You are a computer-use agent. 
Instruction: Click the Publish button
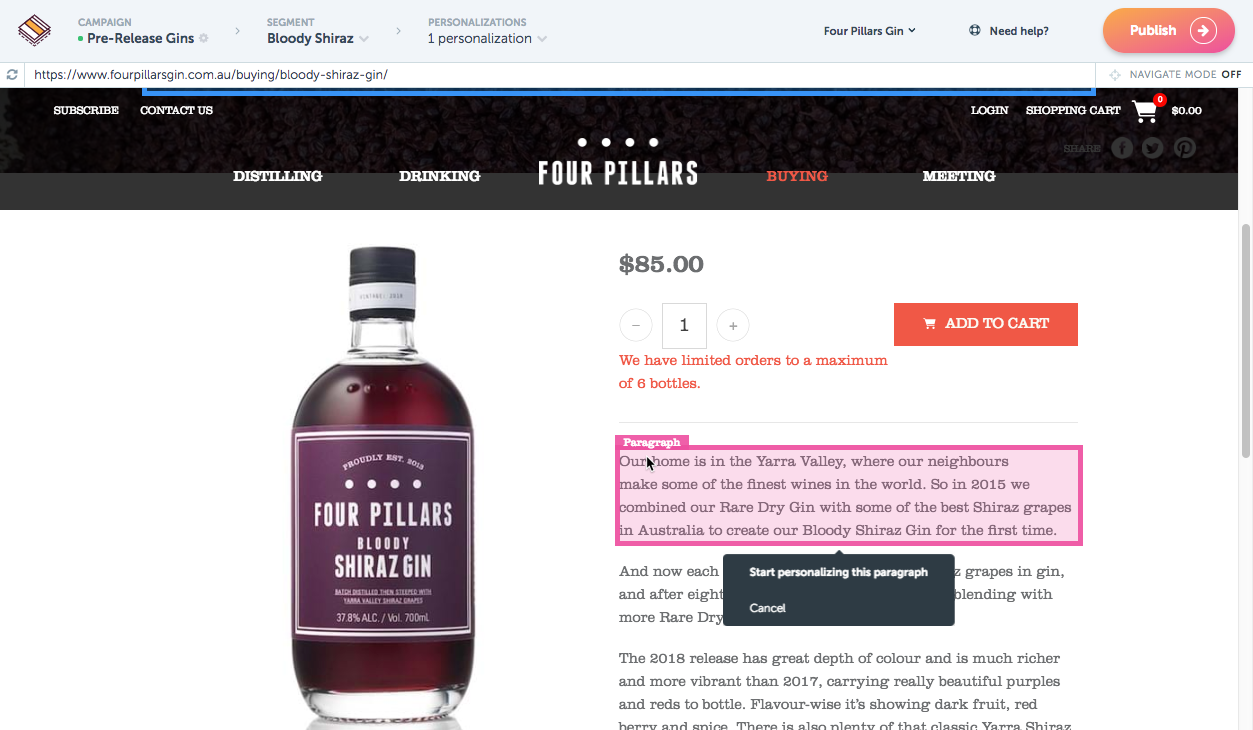coord(1169,31)
